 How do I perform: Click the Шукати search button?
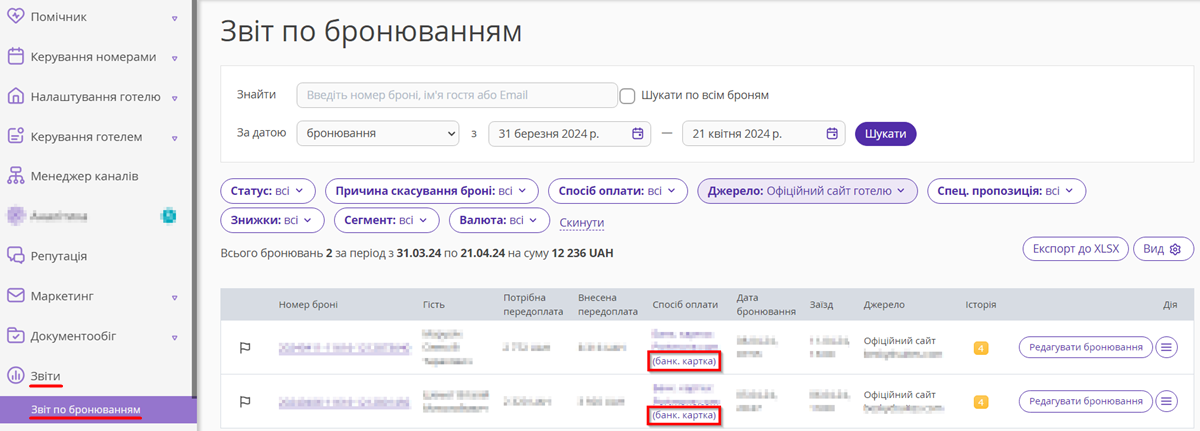click(886, 133)
